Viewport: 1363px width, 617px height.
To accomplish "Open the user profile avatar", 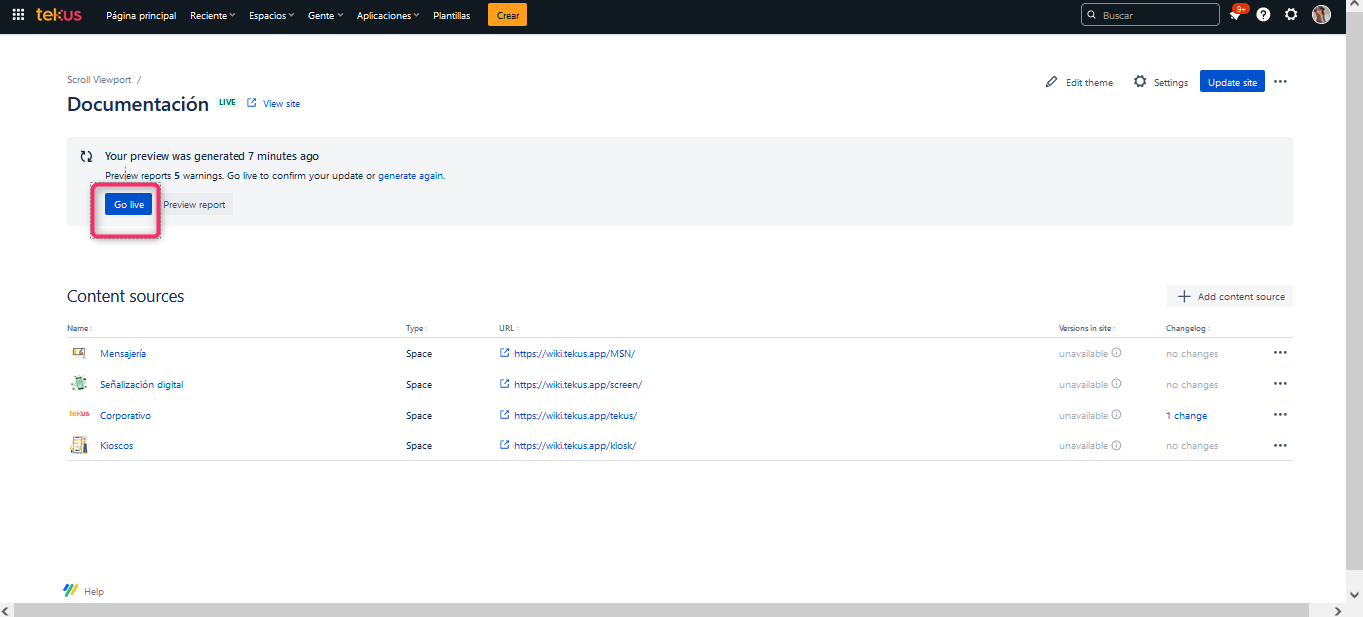I will (x=1321, y=15).
